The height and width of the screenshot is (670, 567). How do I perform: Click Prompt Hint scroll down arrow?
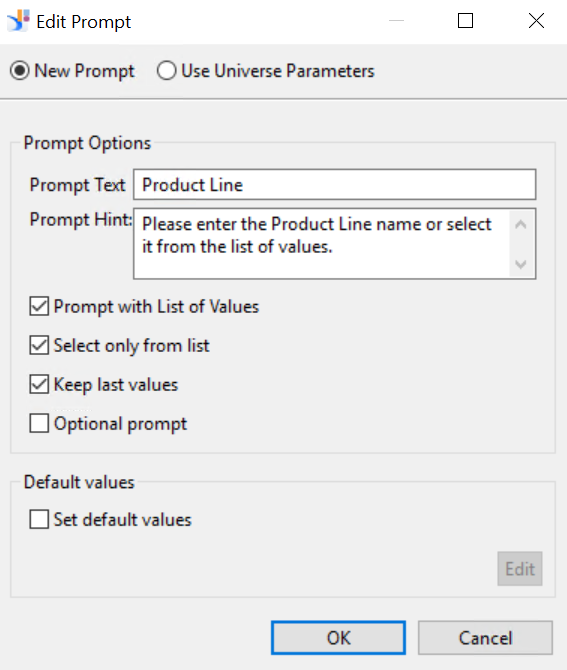(521, 264)
